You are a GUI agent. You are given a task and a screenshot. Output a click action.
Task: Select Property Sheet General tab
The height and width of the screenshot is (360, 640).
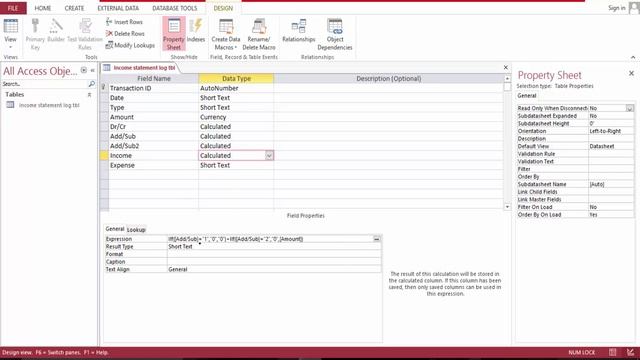527,96
